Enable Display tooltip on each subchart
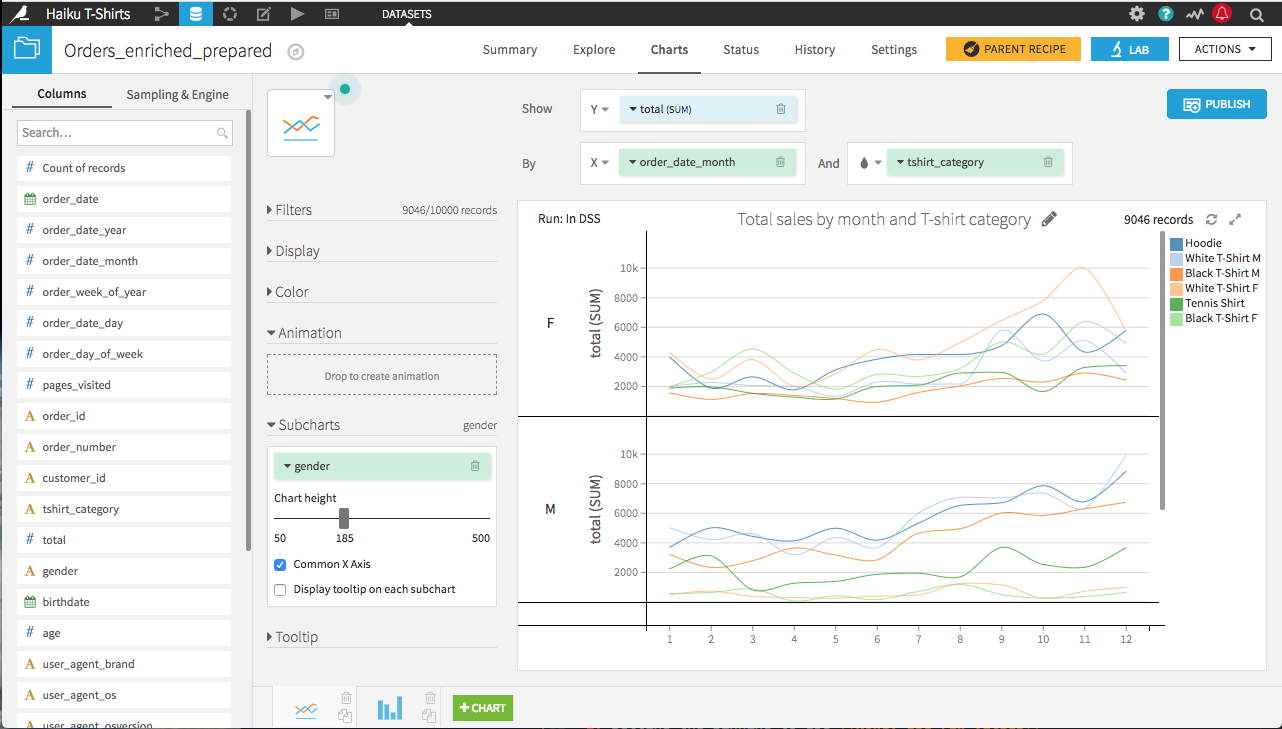Viewport: 1282px width, 729px height. click(280, 589)
